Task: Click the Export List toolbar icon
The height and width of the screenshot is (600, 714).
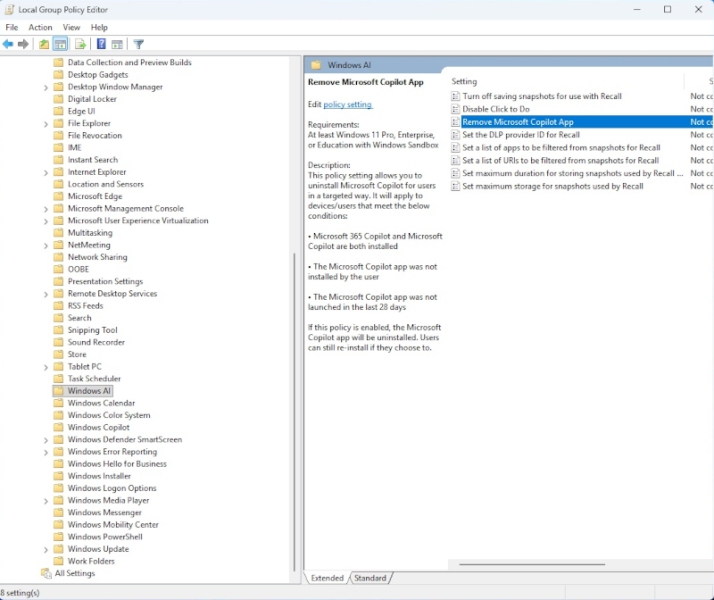Action: [81, 44]
